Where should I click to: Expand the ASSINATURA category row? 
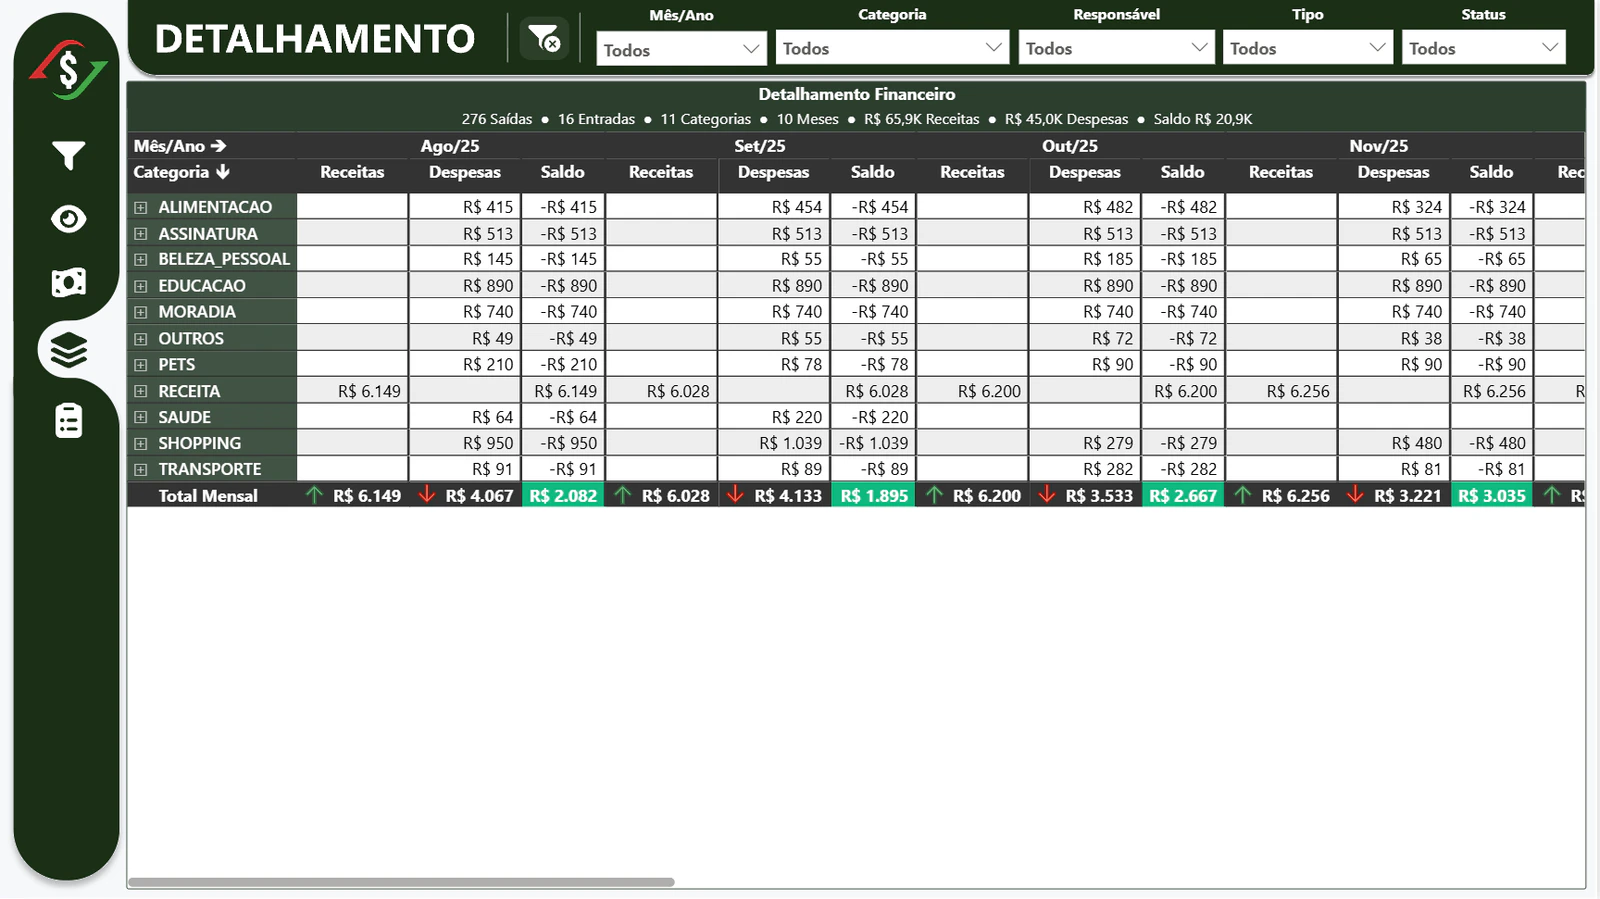(141, 234)
